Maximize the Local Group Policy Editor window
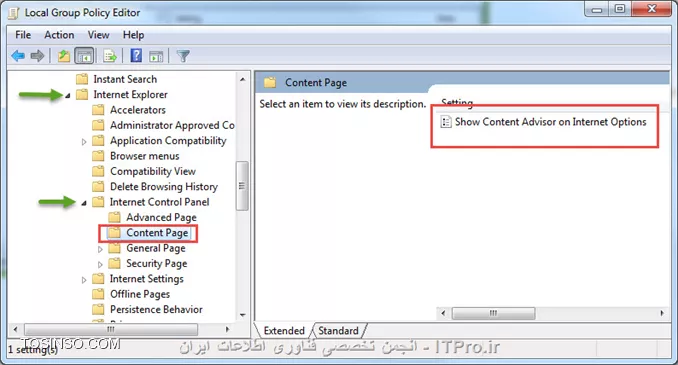Viewport: 678px width, 365px height. point(620,9)
